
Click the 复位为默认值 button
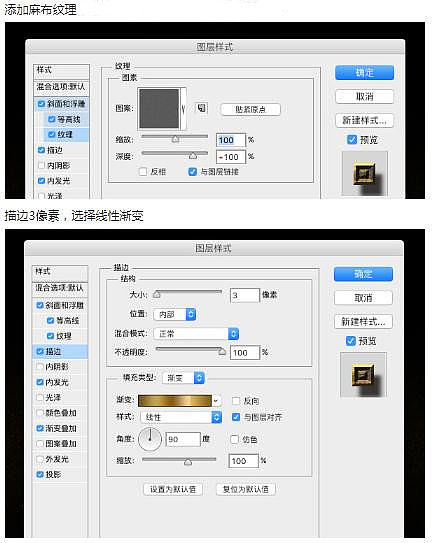pos(246,489)
